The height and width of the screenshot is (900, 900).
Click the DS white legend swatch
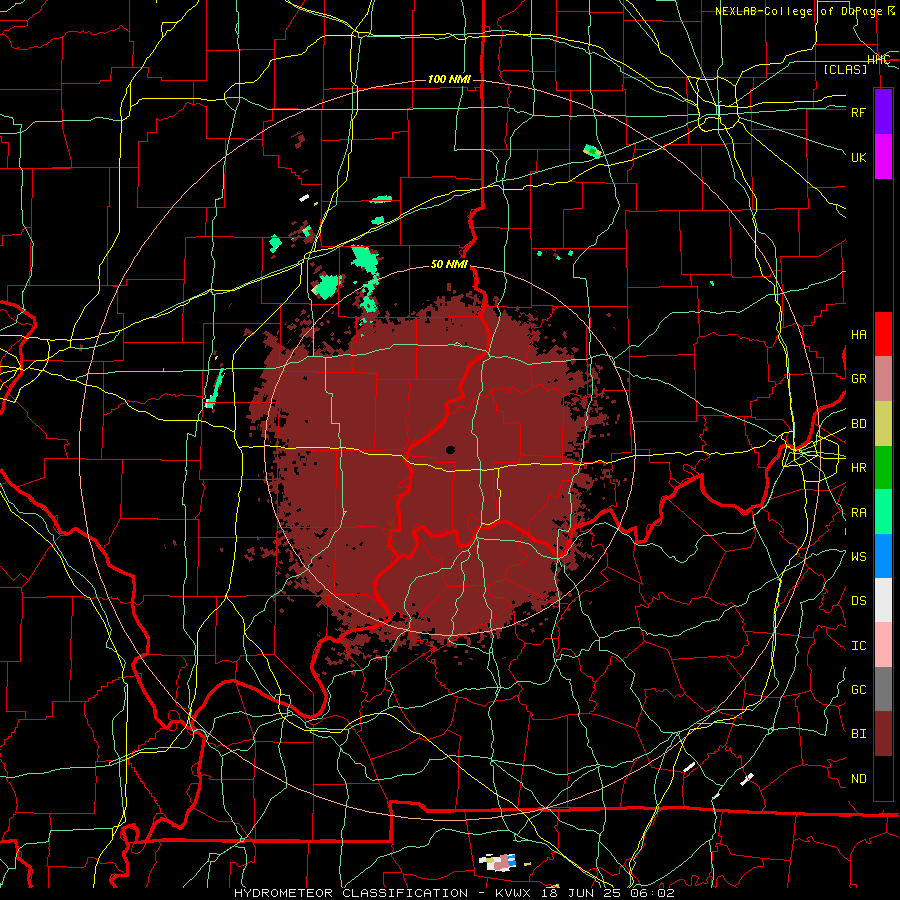point(883,600)
